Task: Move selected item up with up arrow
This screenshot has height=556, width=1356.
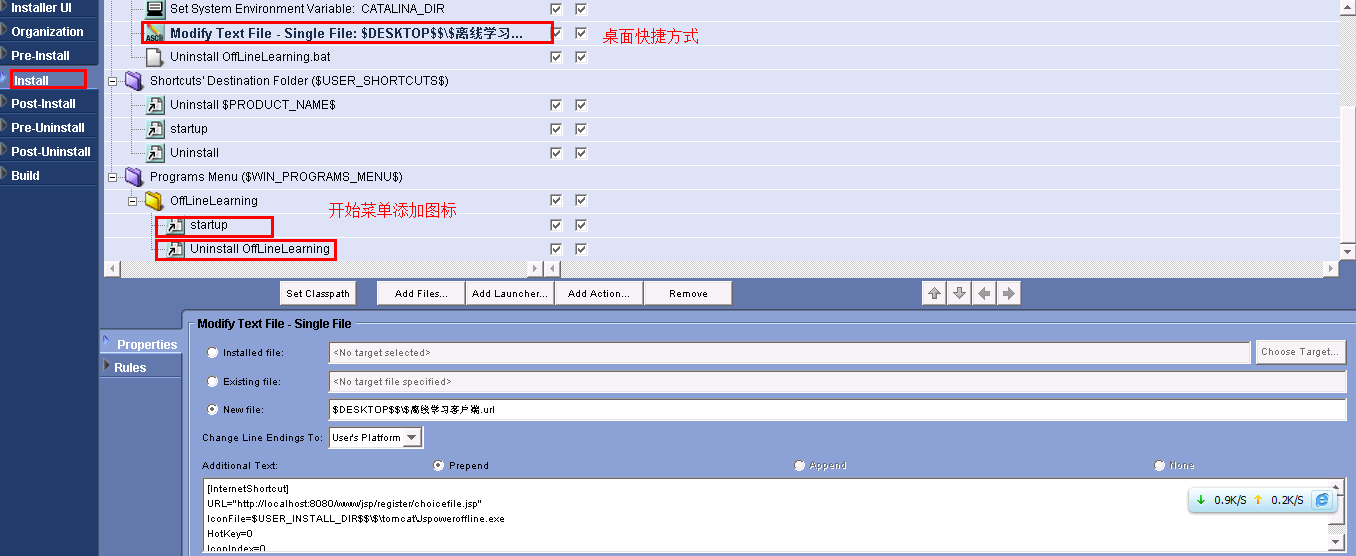Action: [x=934, y=293]
